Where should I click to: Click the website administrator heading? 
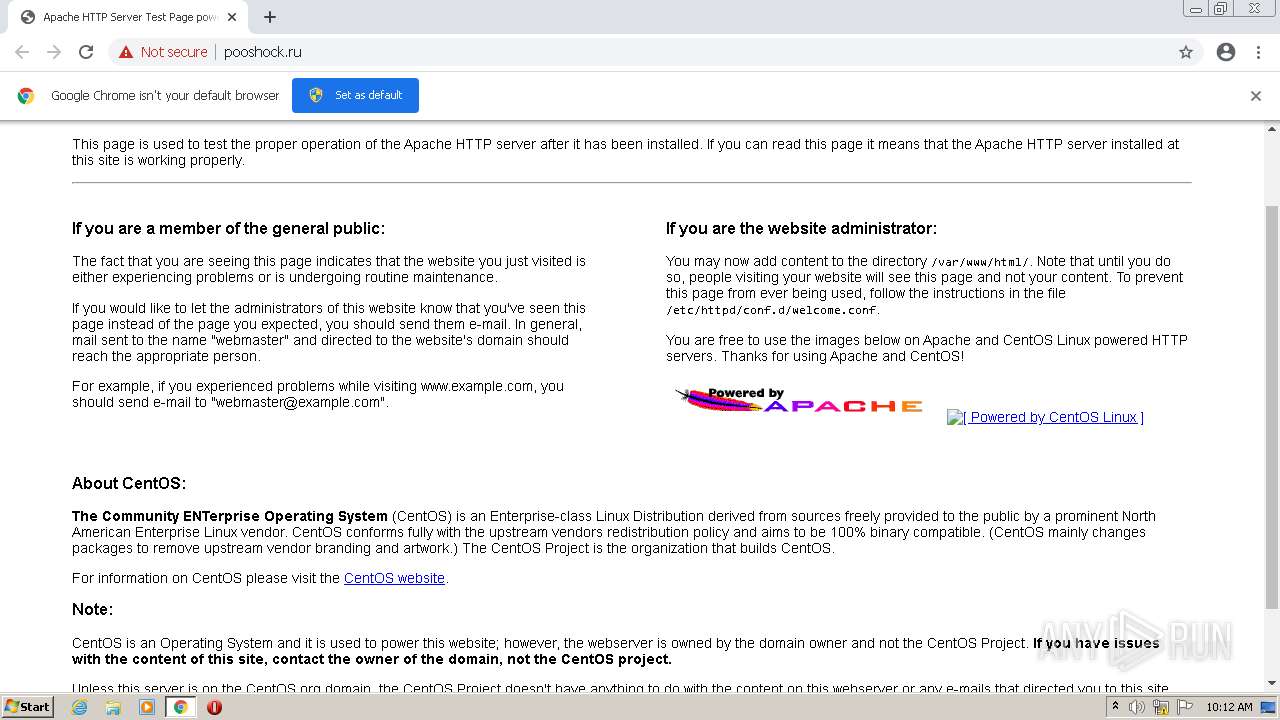click(x=801, y=229)
